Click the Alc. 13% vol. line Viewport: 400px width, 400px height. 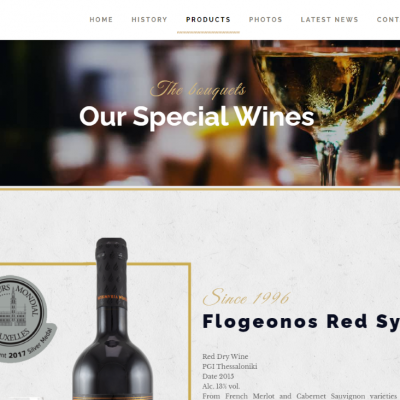pyautogui.click(x=221, y=386)
